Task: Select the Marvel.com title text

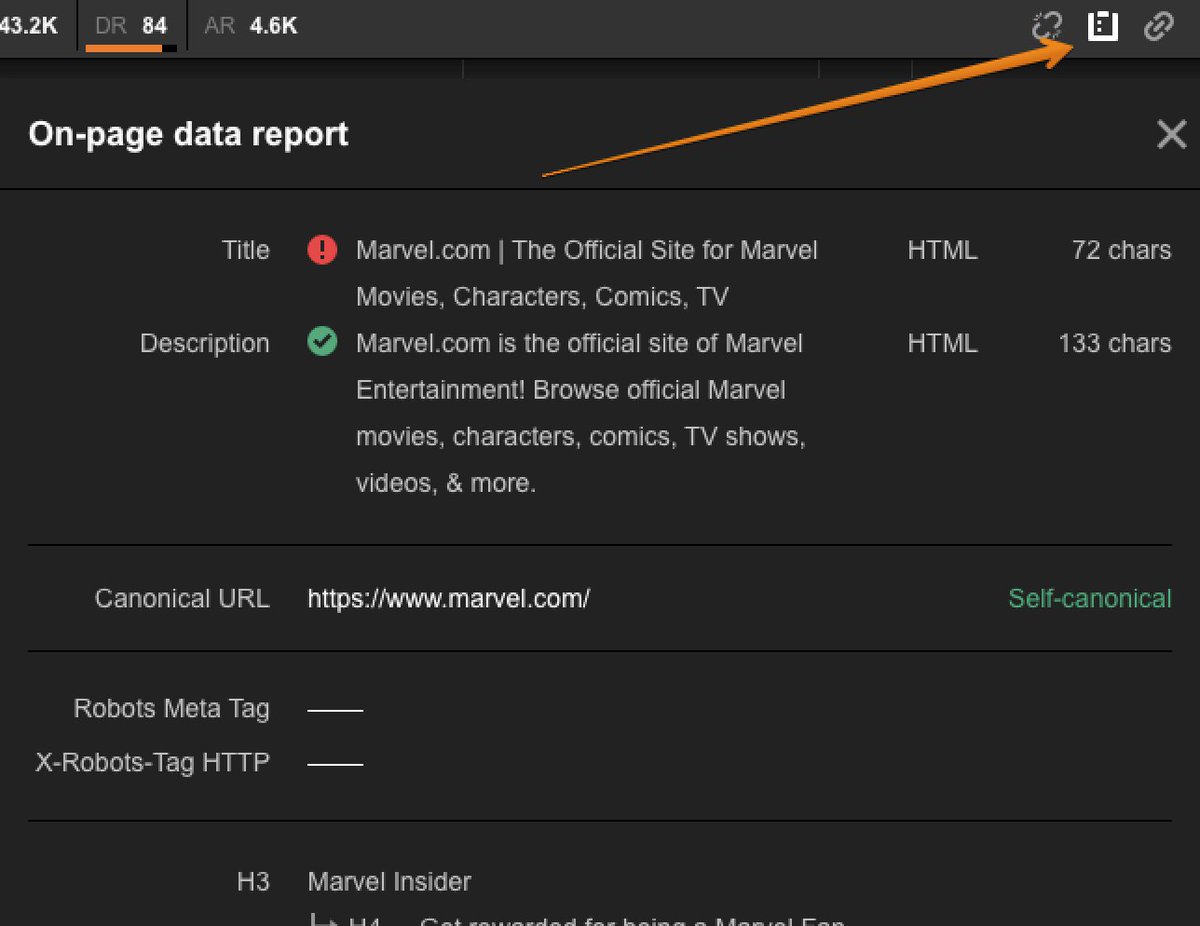Action: (x=587, y=273)
